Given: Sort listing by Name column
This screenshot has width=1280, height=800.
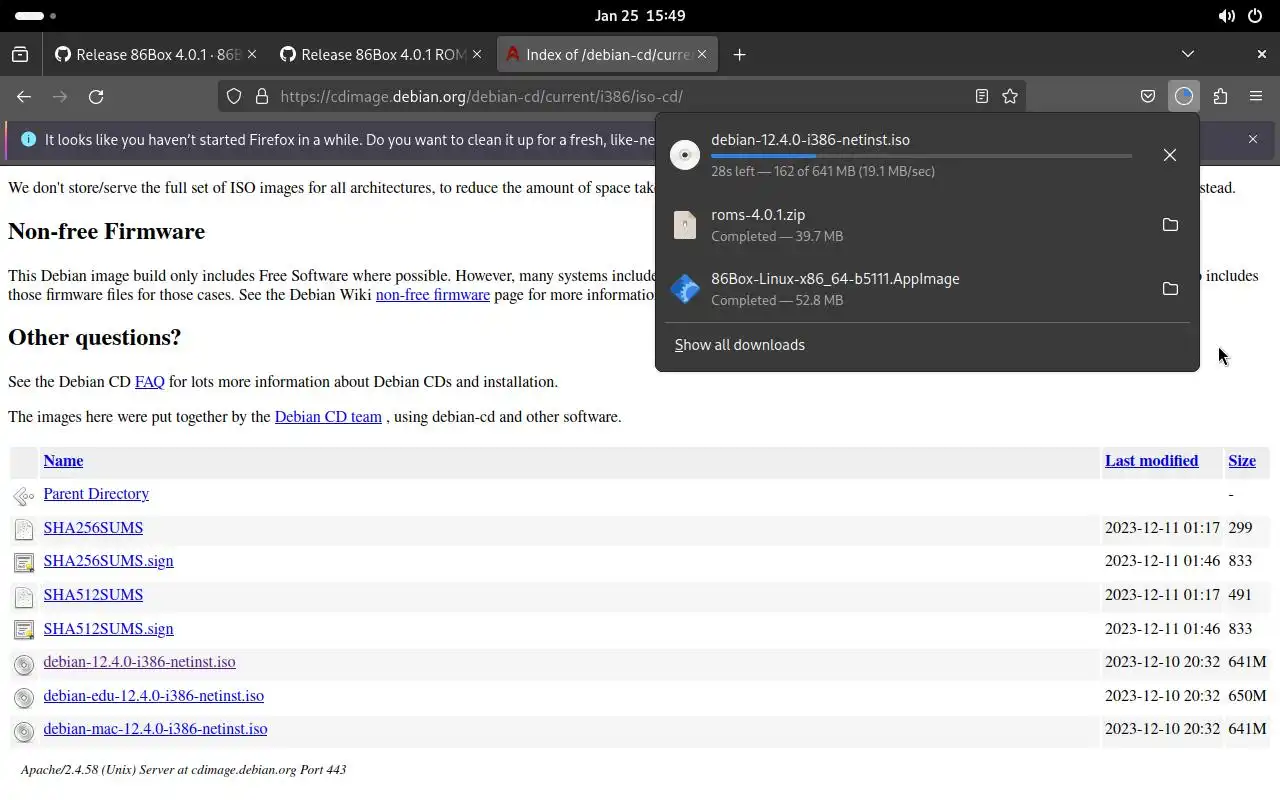Looking at the screenshot, I should 63,461.
